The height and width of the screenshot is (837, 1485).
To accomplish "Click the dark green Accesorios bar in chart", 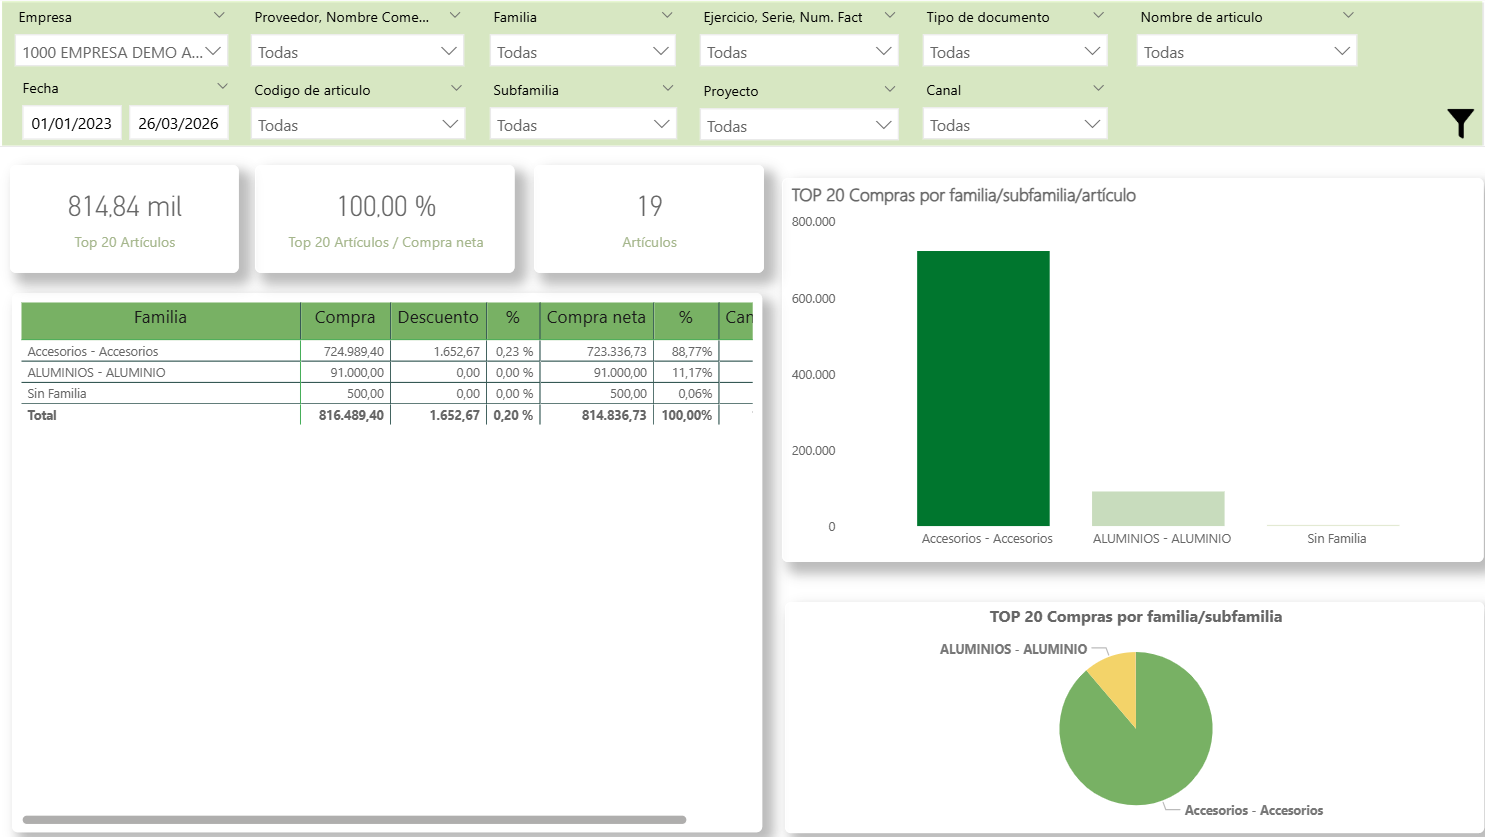I will pyautogui.click(x=983, y=388).
